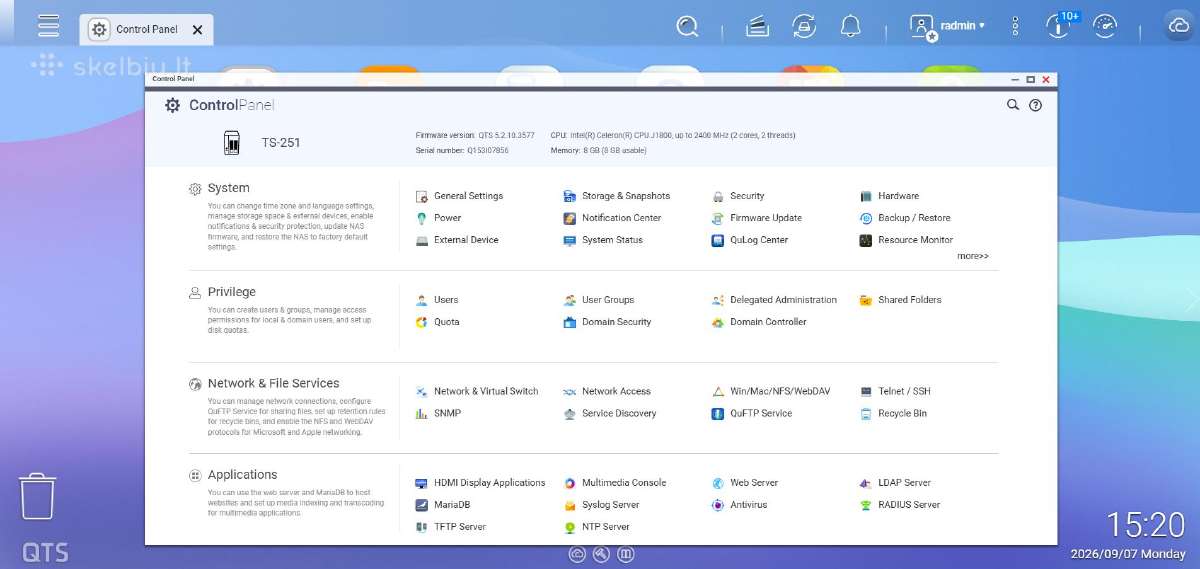Open the Hardware settings

click(x=889, y=196)
